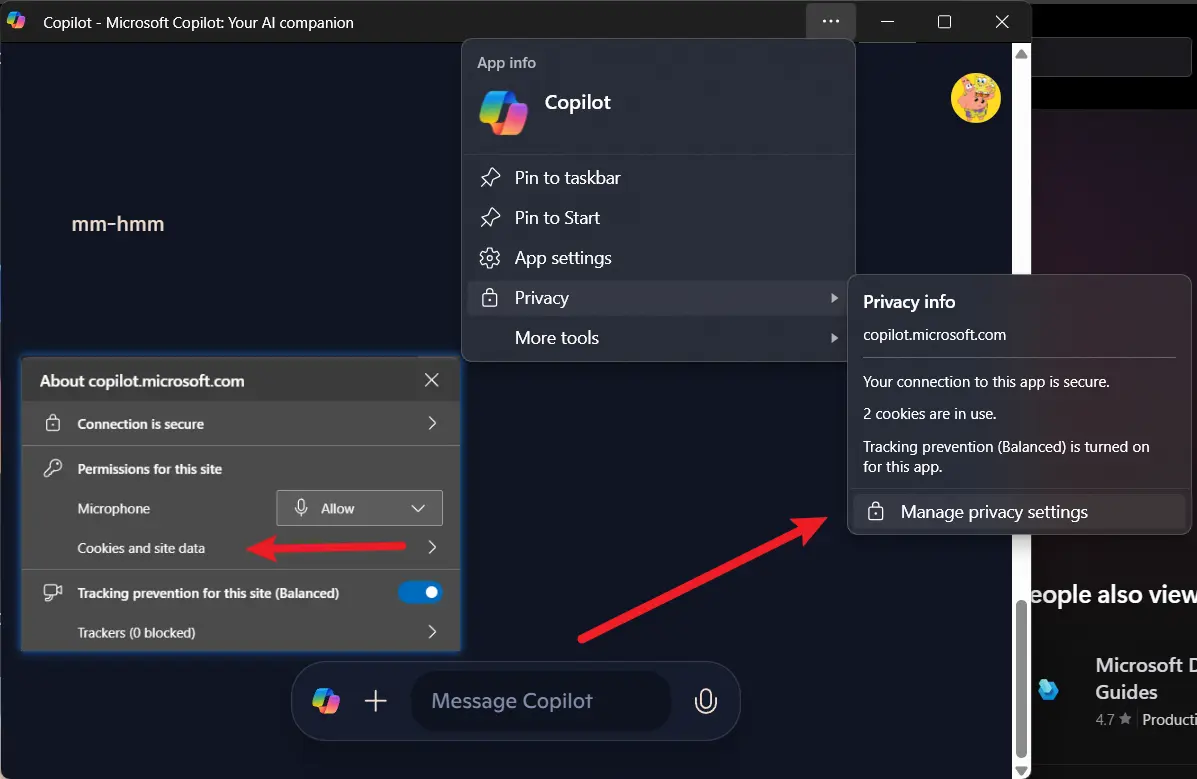The image size is (1197, 779).
Task: Open the three-dot app menu in title bar
Action: point(831,21)
